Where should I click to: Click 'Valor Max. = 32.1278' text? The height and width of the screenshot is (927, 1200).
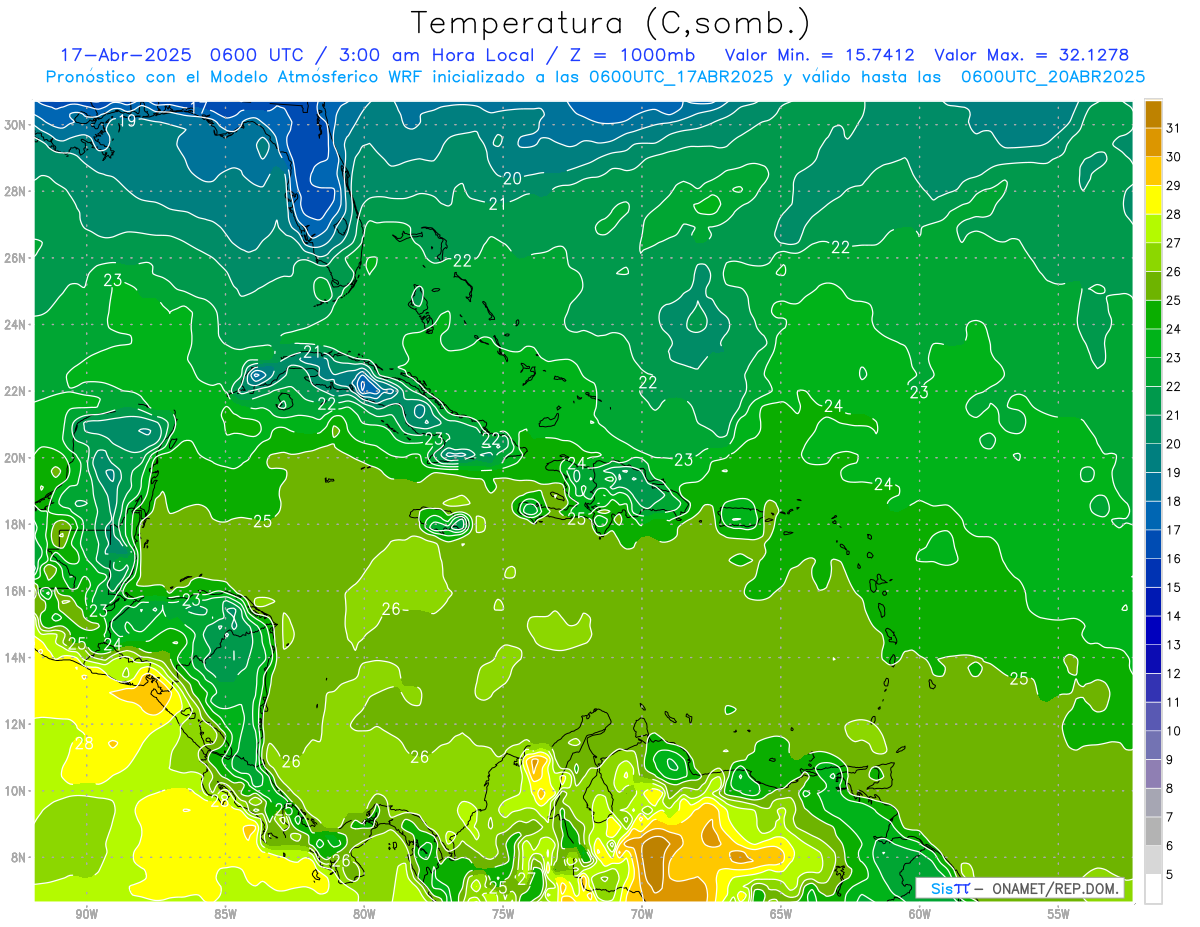click(x=1030, y=55)
